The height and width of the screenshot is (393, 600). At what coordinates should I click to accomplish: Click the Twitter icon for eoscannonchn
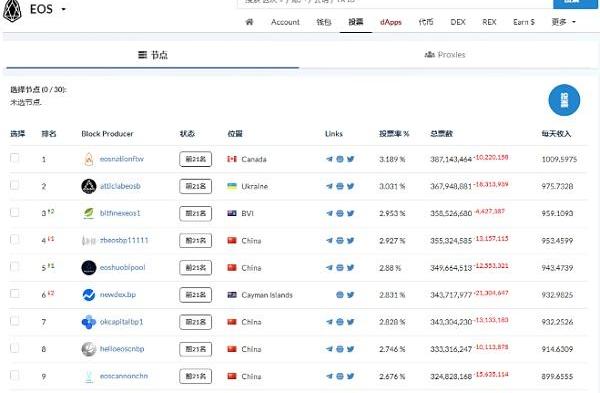pyautogui.click(x=351, y=377)
